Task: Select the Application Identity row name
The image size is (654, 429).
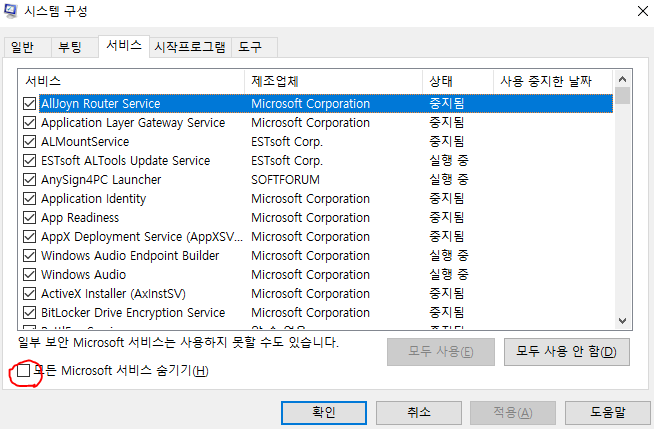Action: (93, 198)
